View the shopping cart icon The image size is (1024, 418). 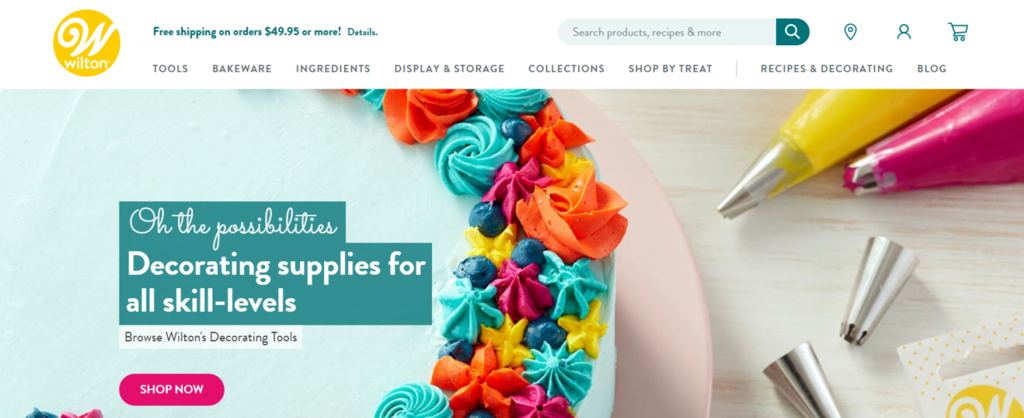[x=958, y=31]
